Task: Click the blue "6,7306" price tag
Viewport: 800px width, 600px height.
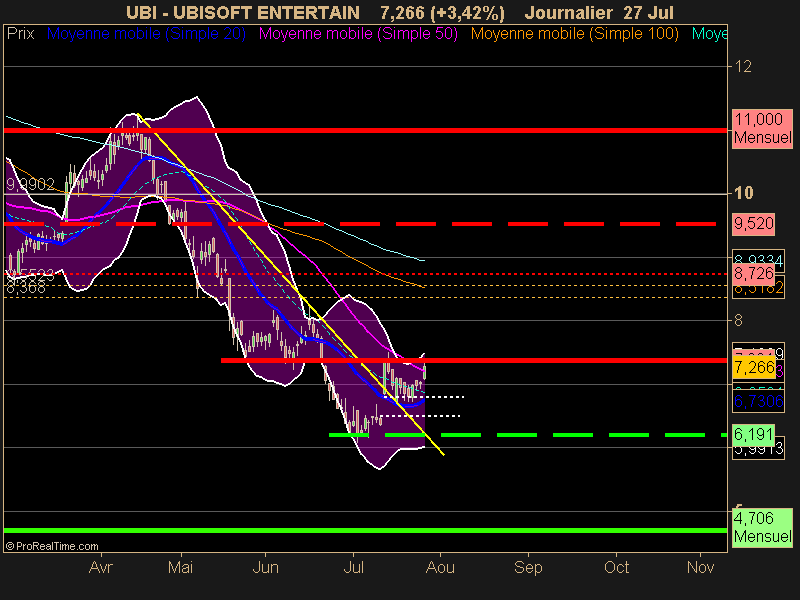Action: (x=758, y=402)
